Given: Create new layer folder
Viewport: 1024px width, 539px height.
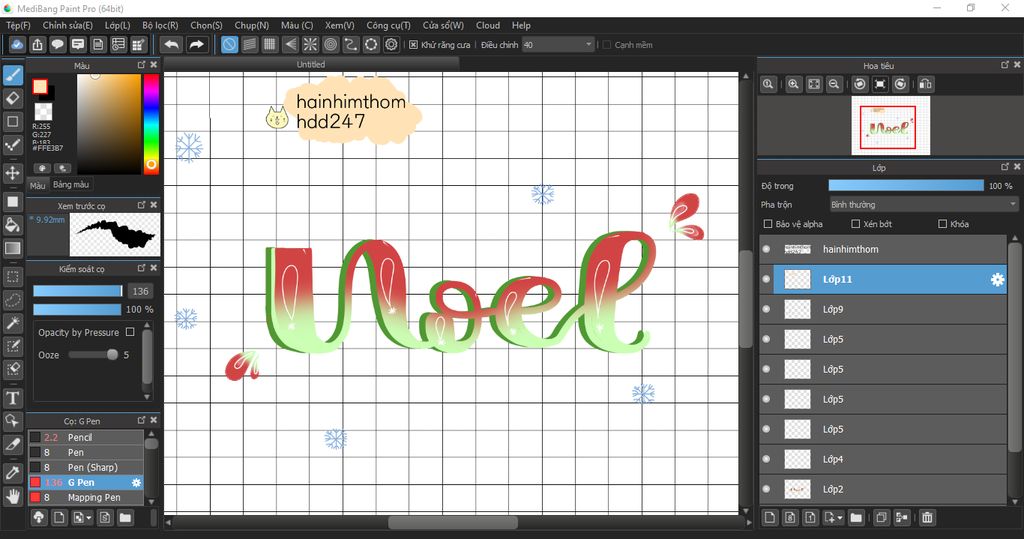Looking at the screenshot, I should [856, 518].
